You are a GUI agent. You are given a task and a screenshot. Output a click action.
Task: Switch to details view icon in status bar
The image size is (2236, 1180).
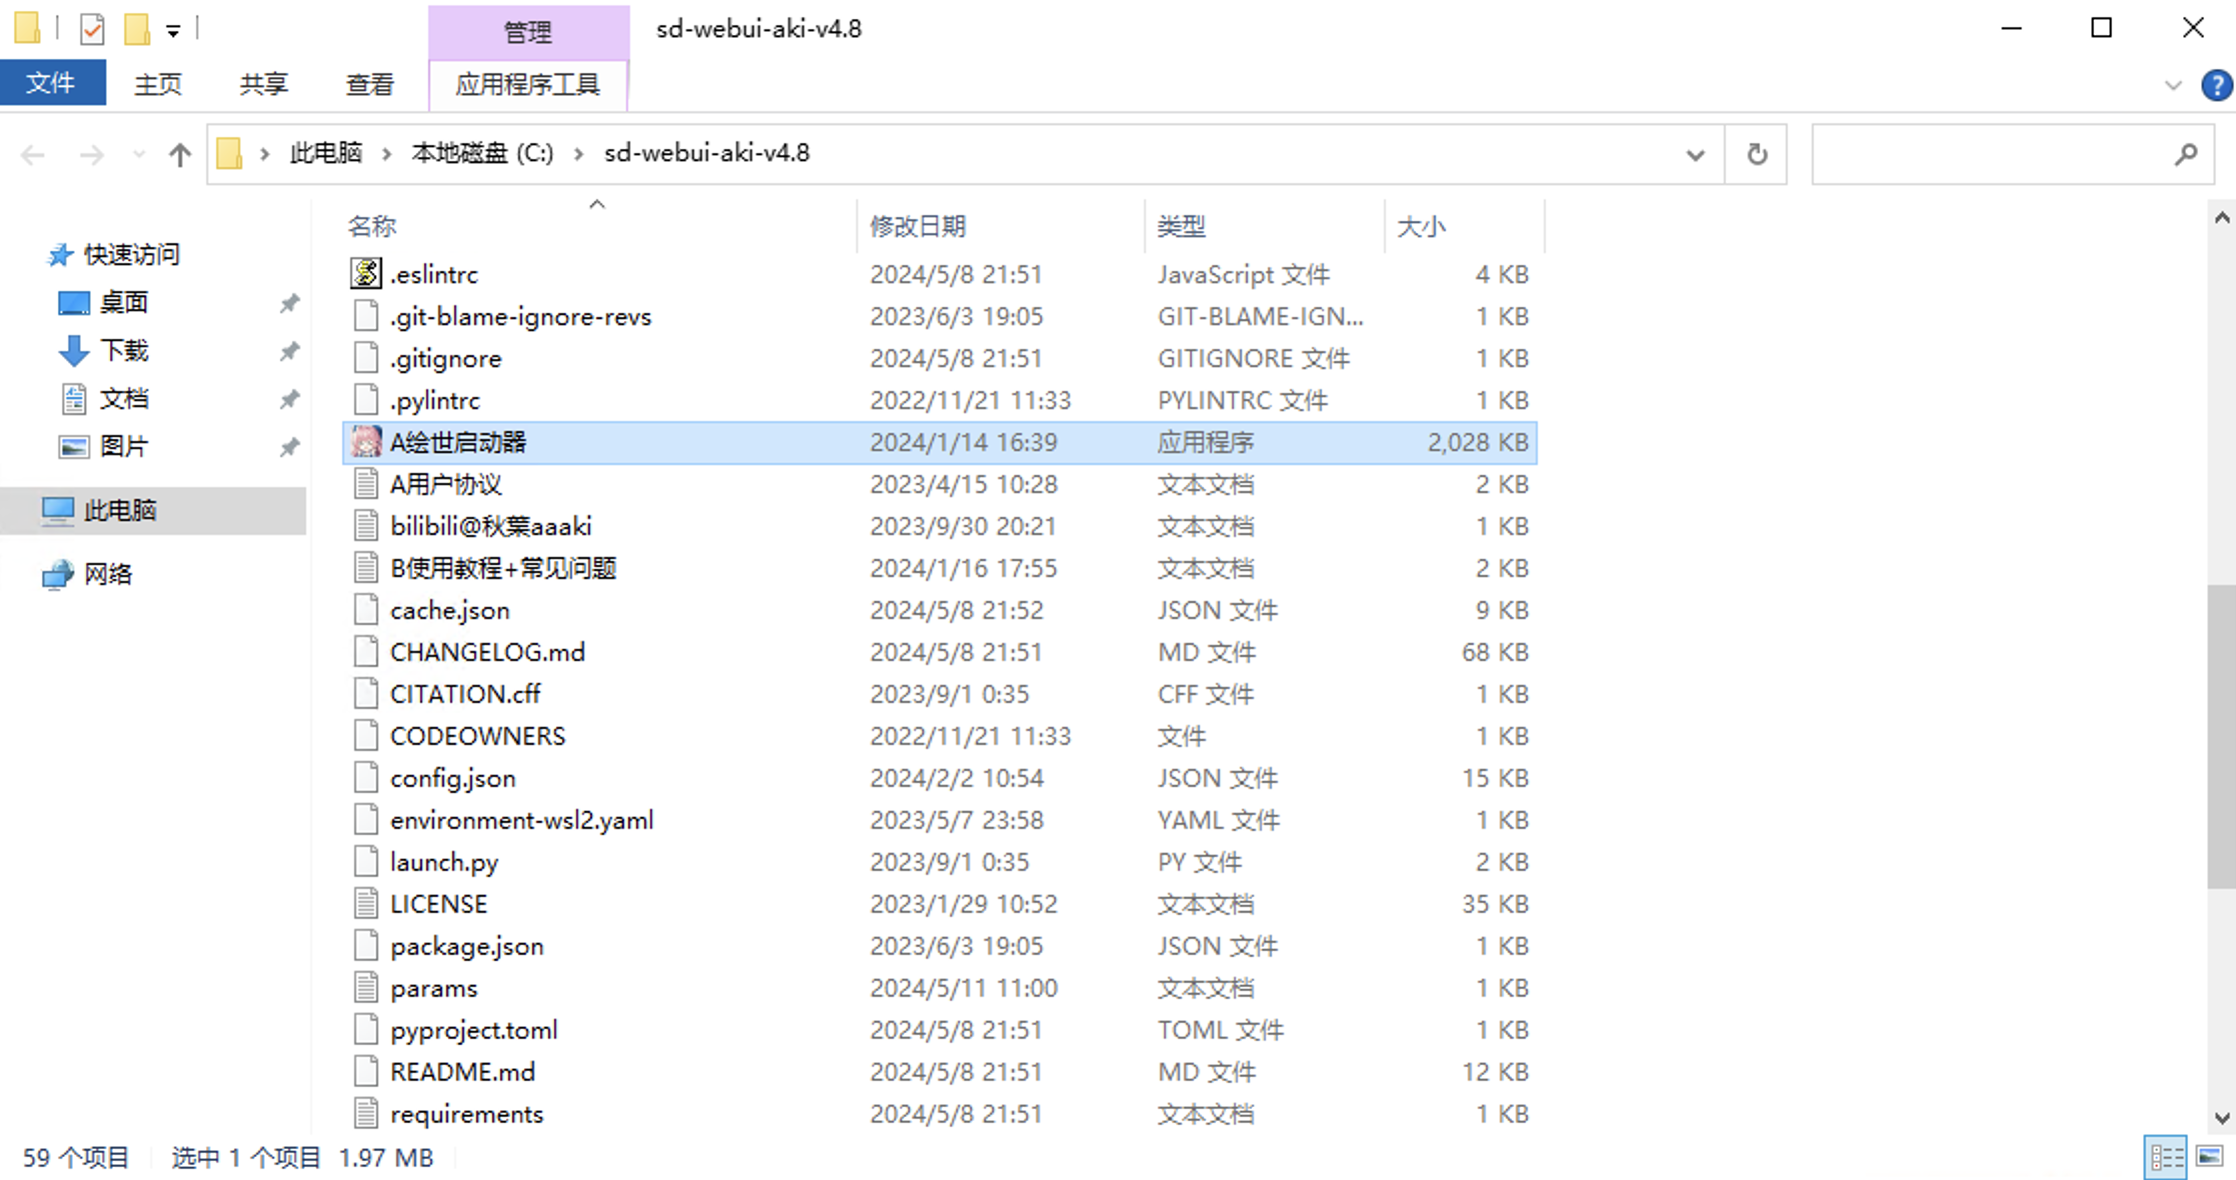click(2166, 1158)
